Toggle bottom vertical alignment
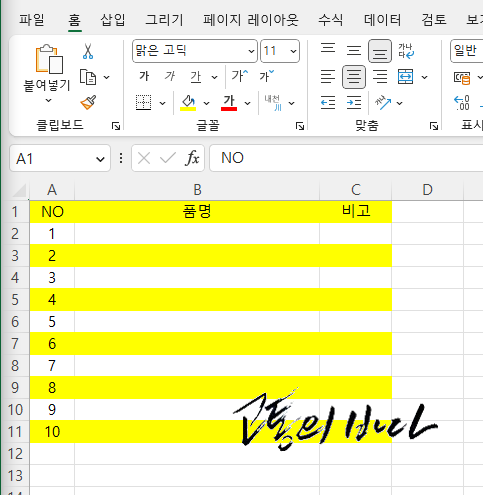483x495 pixels. [380, 51]
